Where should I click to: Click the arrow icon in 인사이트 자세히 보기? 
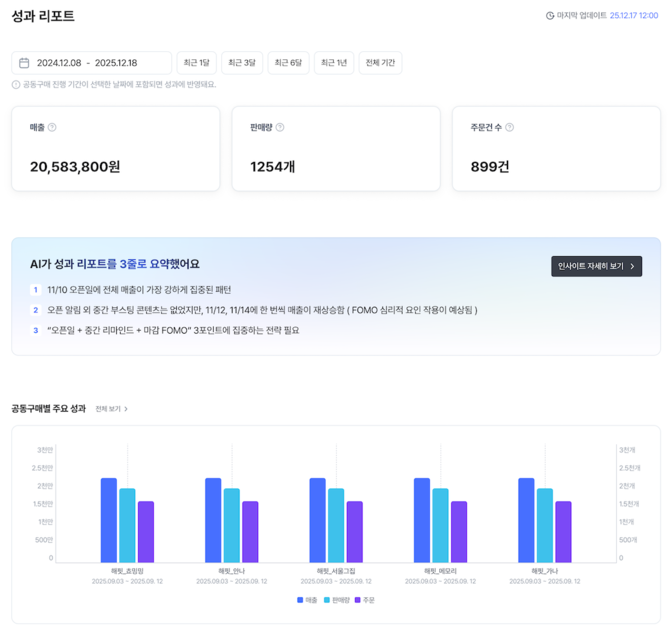tap(632, 267)
